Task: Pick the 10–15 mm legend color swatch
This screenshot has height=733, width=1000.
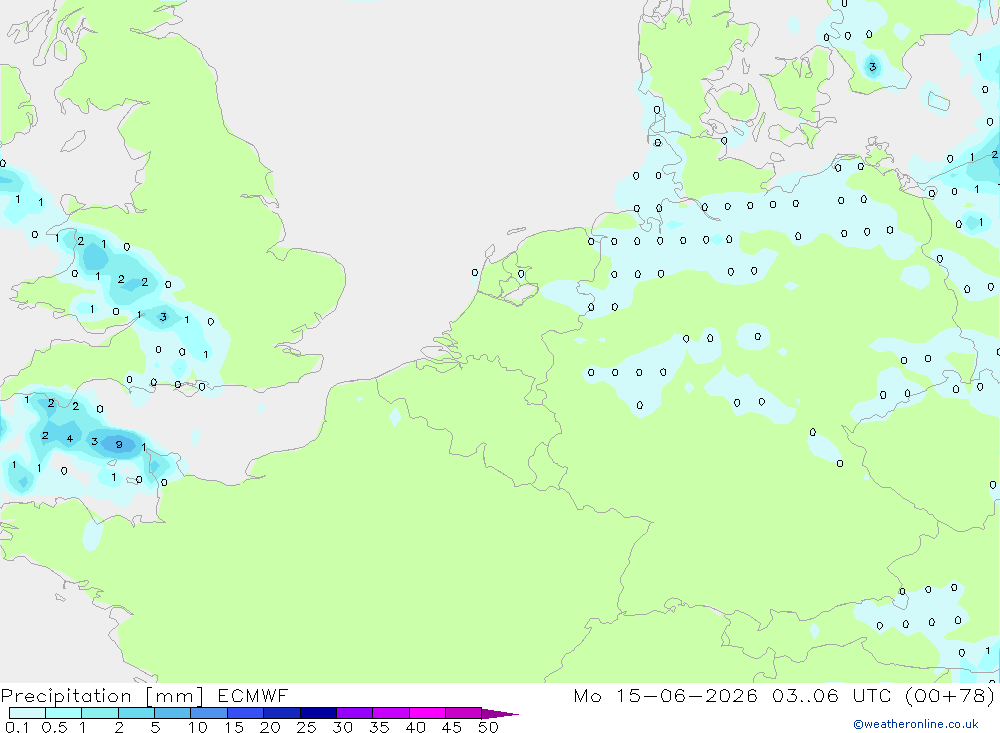Action: coord(209,713)
